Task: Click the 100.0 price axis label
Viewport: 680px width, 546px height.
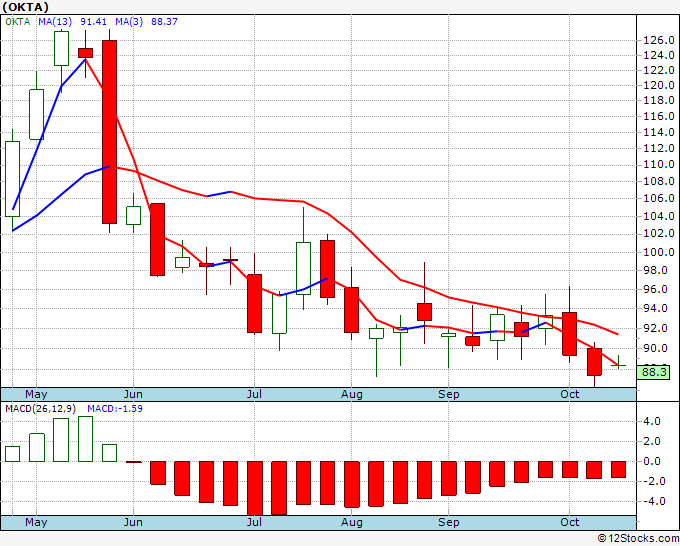Action: pyautogui.click(x=659, y=252)
